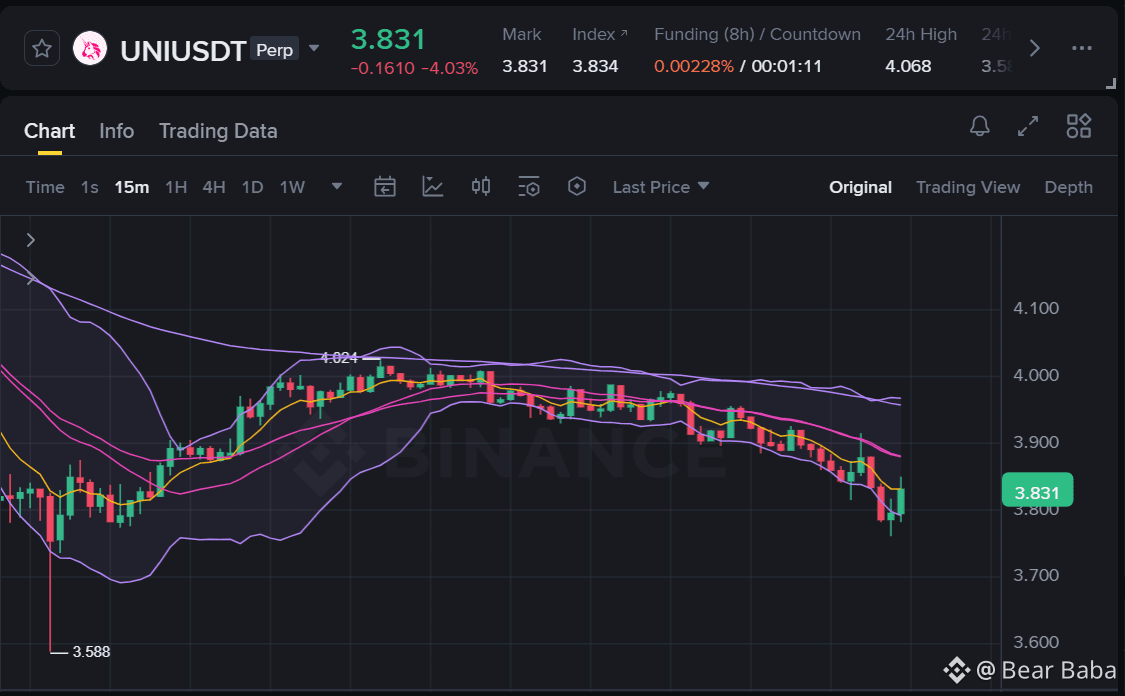This screenshot has width=1125, height=696.
Task: Open the Last Price dropdown
Action: click(661, 187)
